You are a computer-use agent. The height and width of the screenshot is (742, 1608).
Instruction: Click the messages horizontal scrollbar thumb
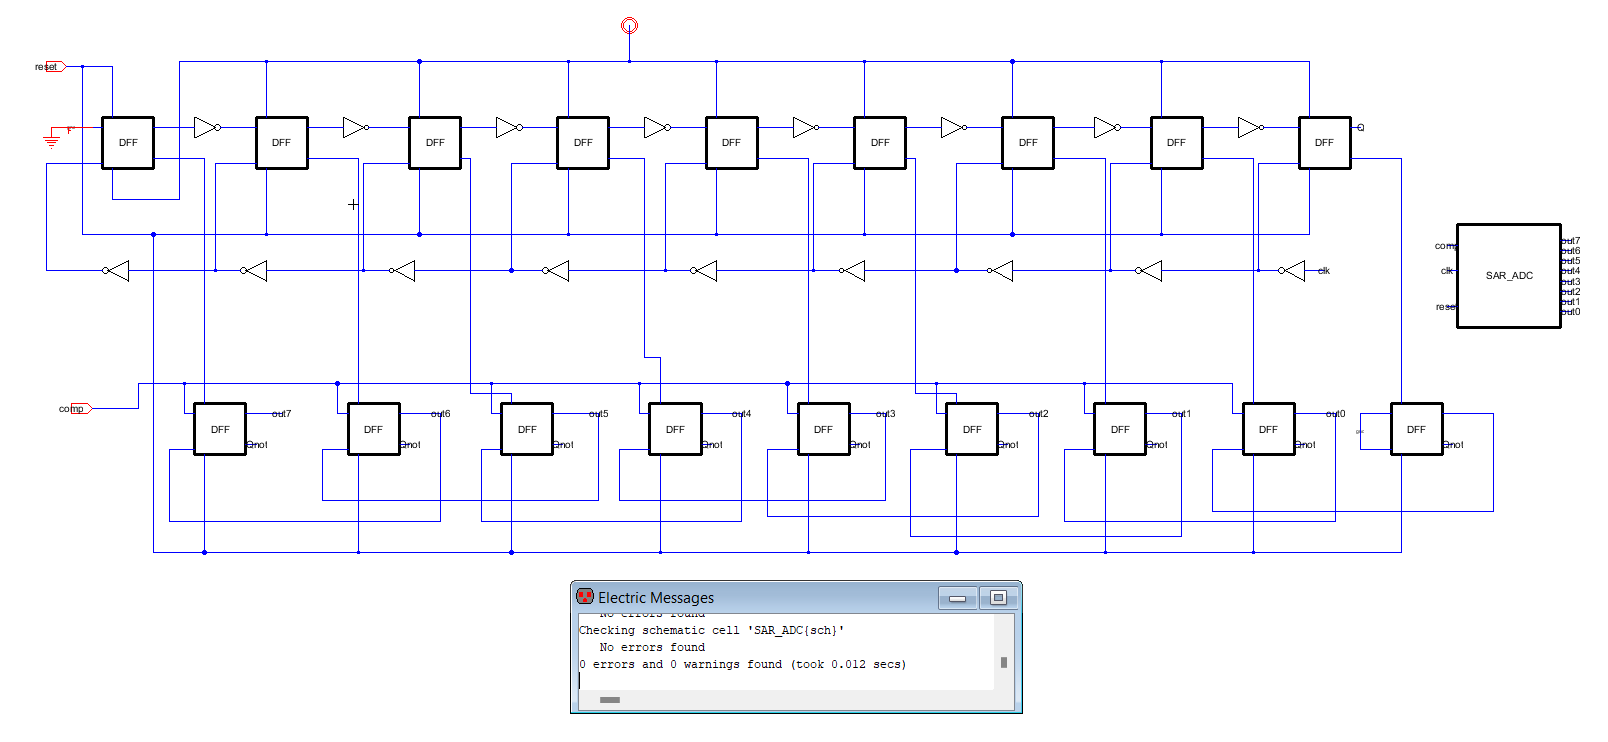(609, 700)
